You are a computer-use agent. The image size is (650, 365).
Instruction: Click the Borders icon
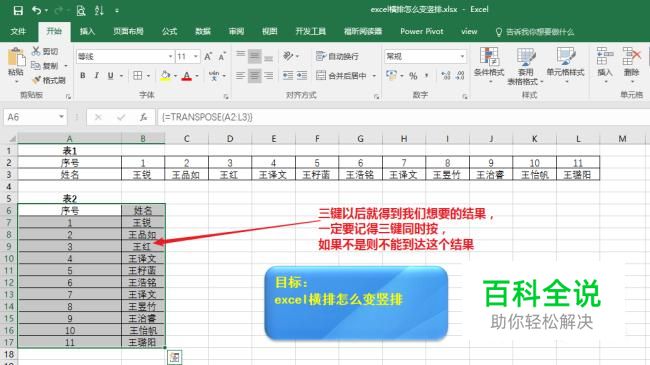(138, 75)
